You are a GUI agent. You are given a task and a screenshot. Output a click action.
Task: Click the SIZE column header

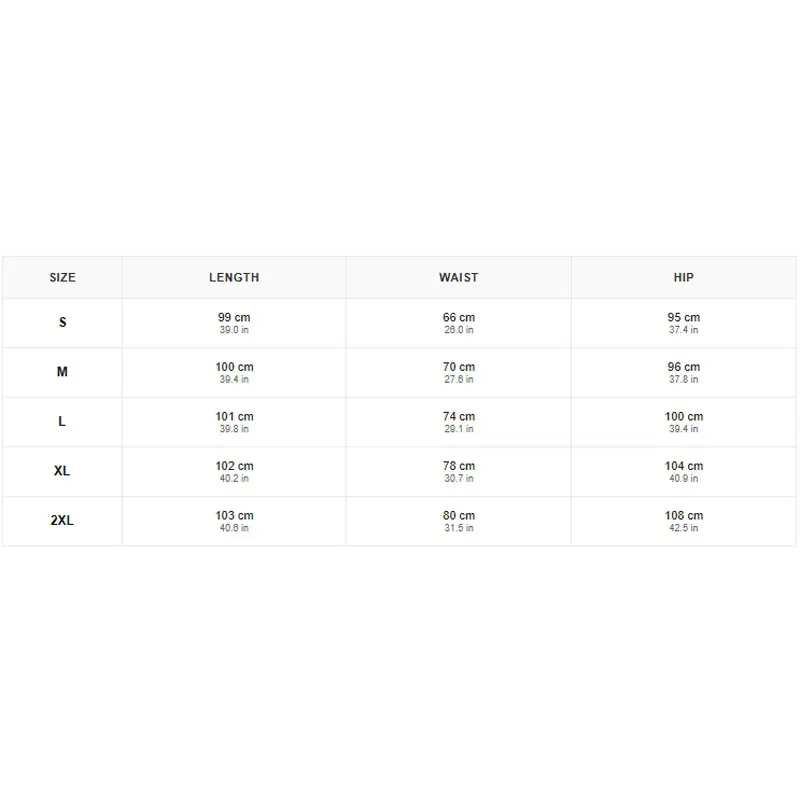tap(62, 278)
